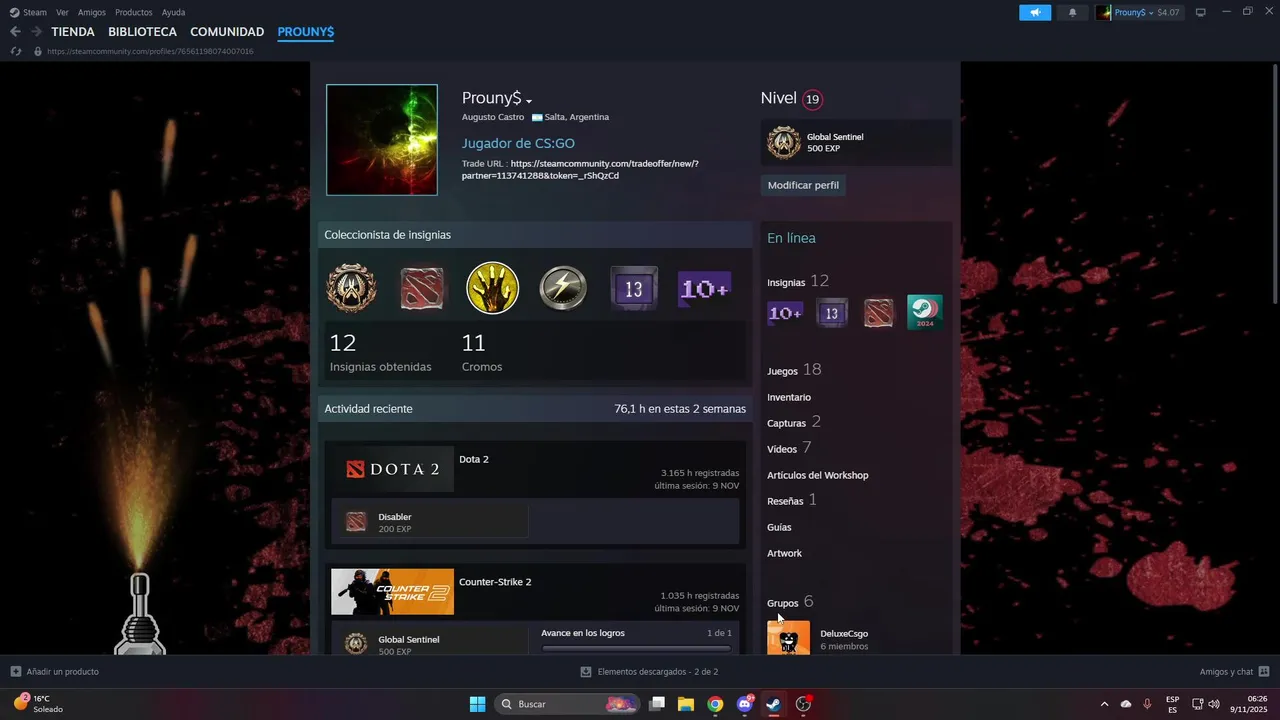The height and width of the screenshot is (720, 1280).
Task: Click the Dota 2 game banner
Action: pyautogui.click(x=392, y=469)
